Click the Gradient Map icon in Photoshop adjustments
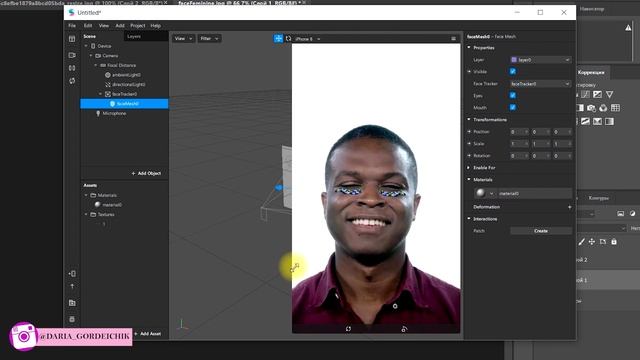640x360 pixels. (609, 122)
